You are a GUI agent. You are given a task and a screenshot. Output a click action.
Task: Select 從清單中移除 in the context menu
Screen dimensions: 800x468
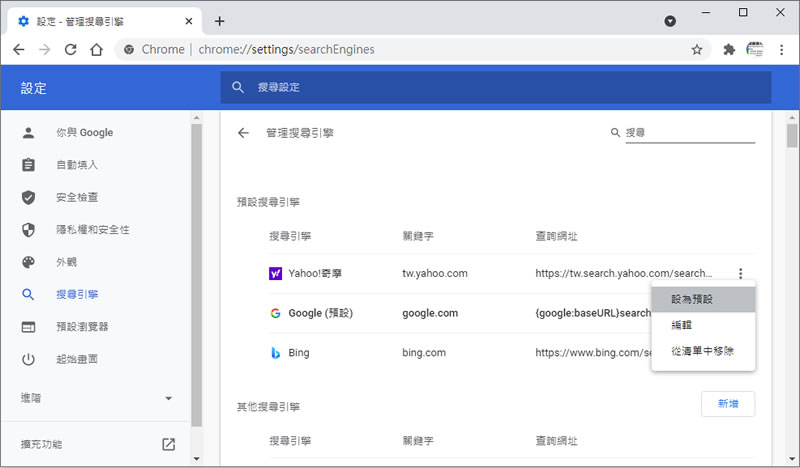(x=702, y=351)
